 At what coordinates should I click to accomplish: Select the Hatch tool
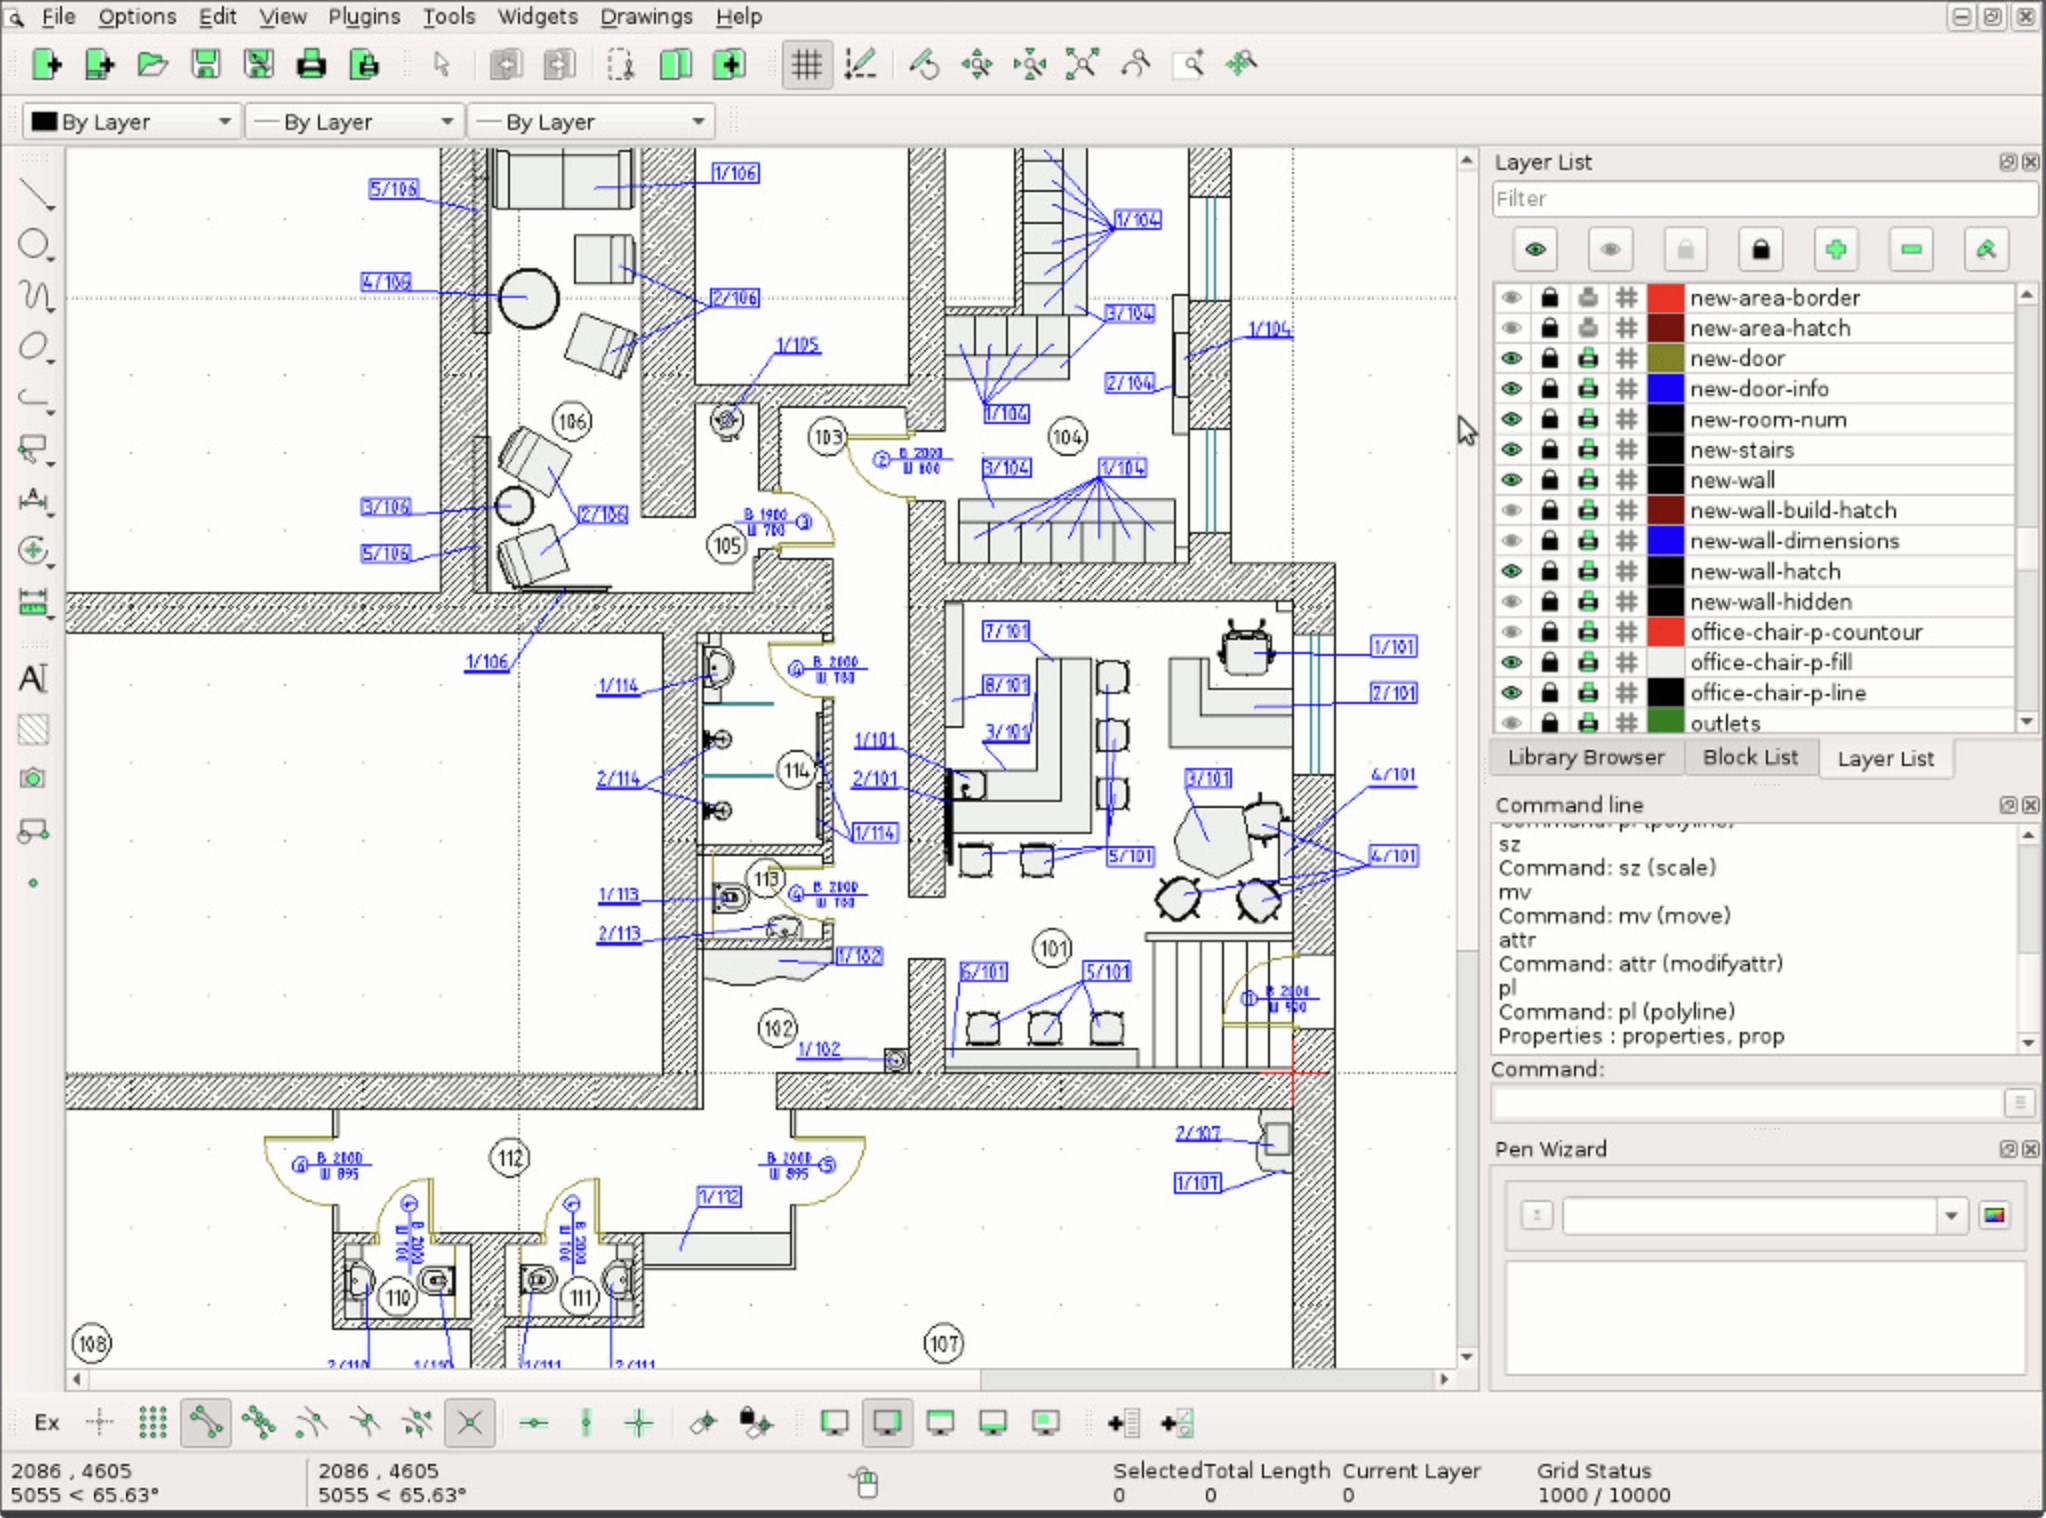(x=34, y=728)
